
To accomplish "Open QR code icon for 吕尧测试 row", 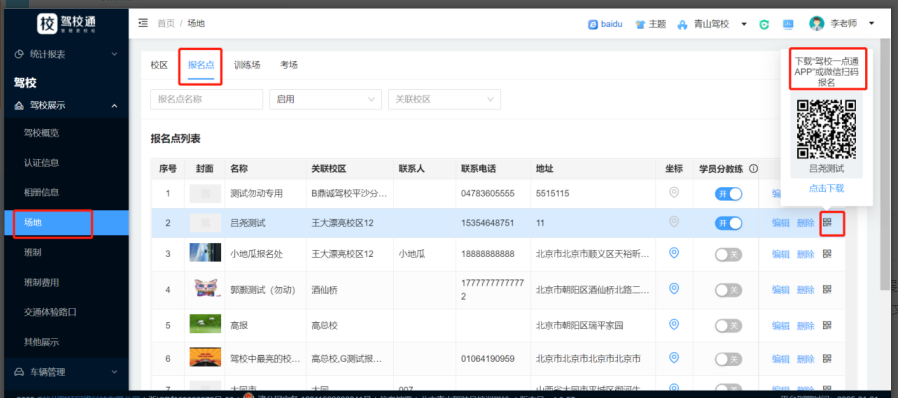I will tap(827, 222).
